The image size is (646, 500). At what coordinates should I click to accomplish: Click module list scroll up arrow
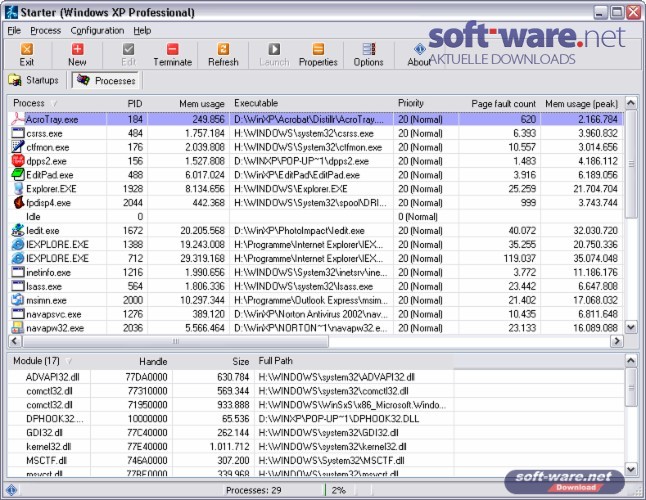point(631,361)
